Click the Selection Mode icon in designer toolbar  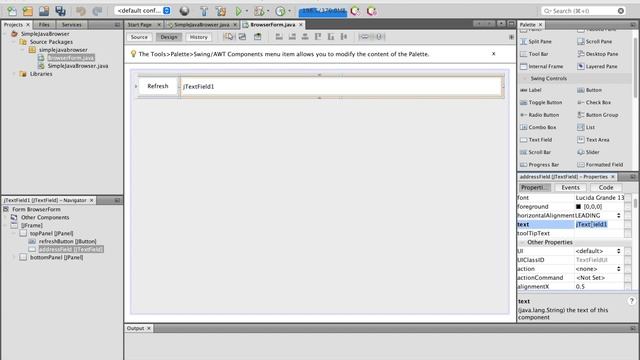click(228, 37)
